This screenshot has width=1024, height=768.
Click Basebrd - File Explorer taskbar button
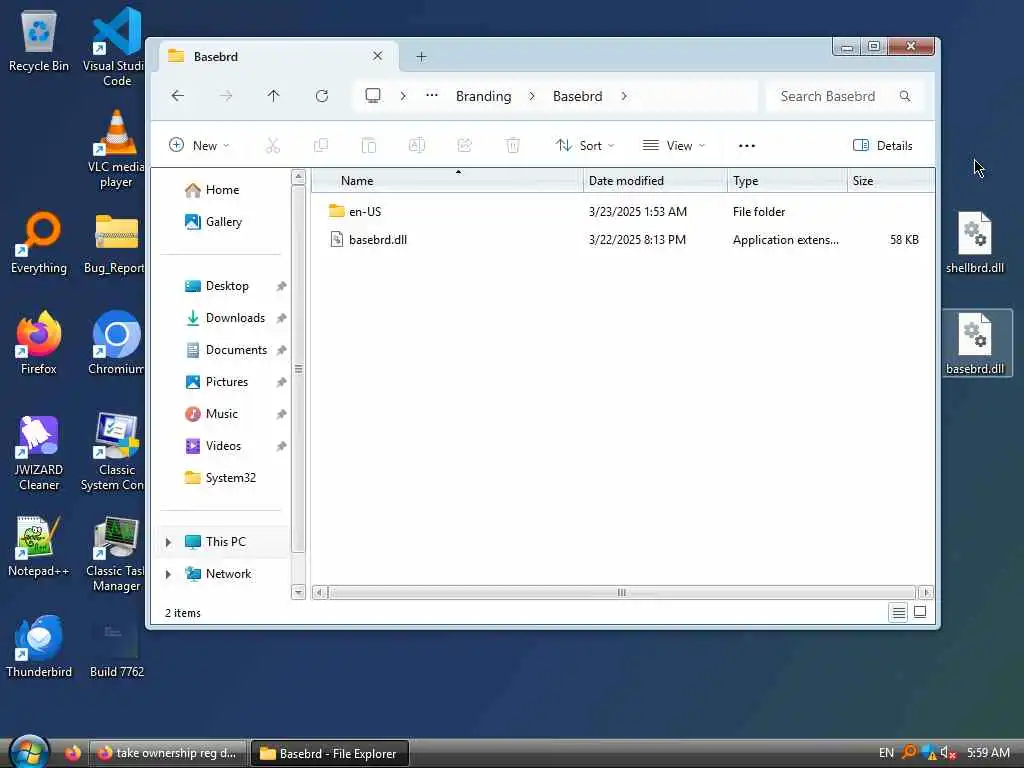(330, 754)
